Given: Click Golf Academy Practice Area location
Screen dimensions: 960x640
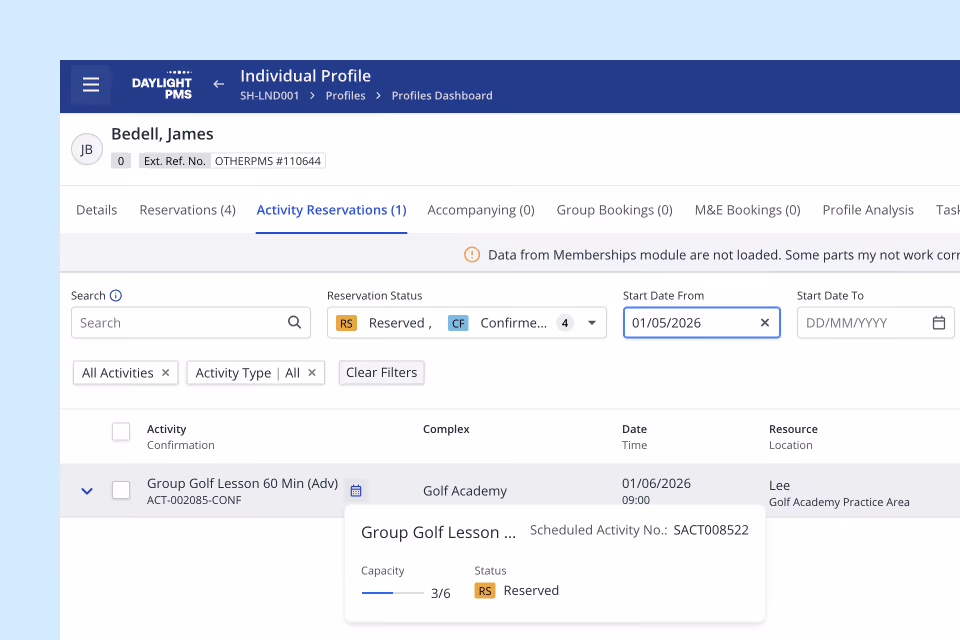Looking at the screenshot, I should (x=839, y=502).
